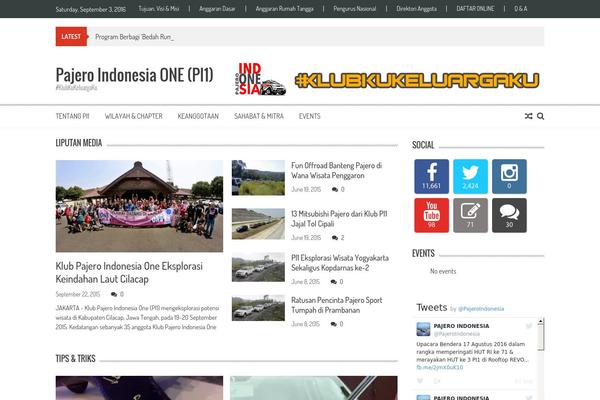
Task: Open the Facebook social icon showing 11,661
Action: tap(431, 176)
